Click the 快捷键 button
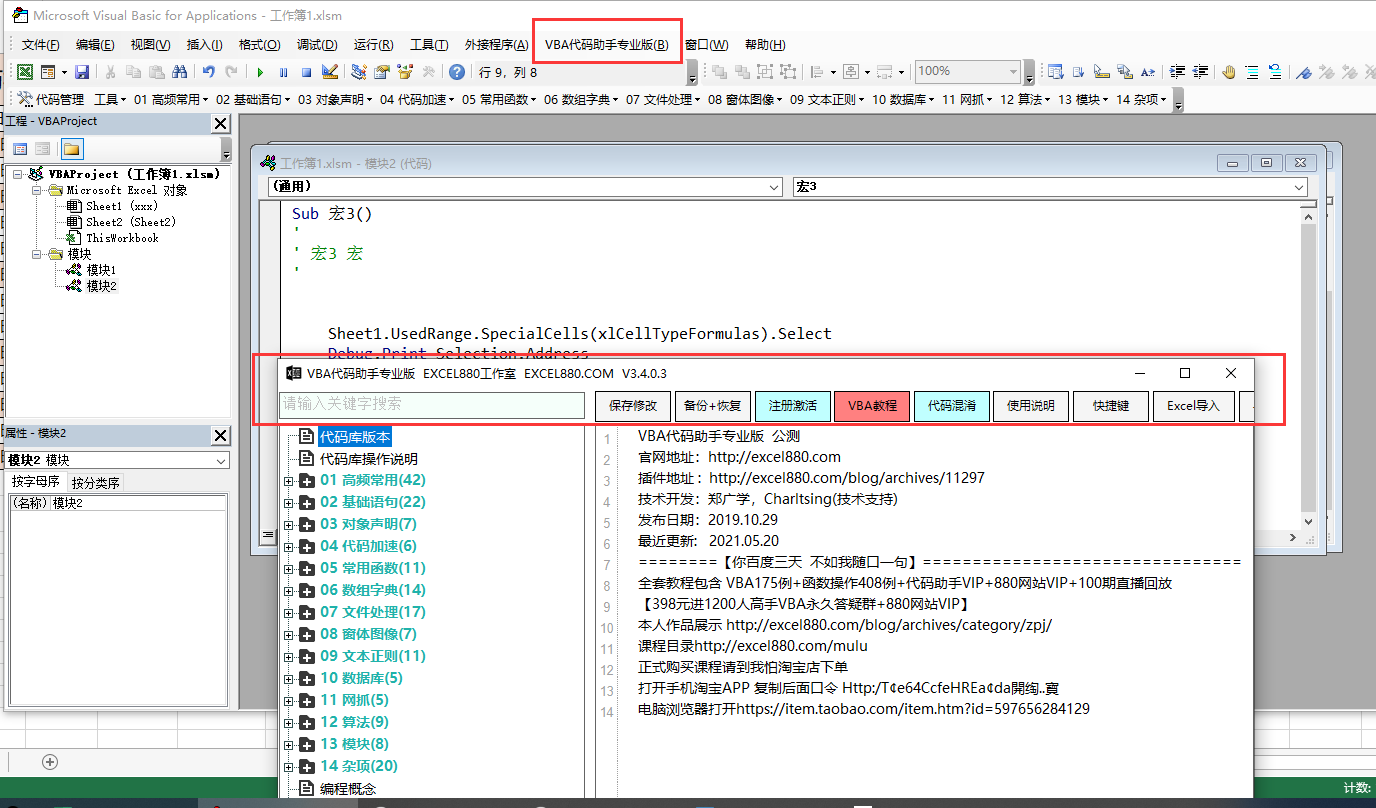Viewport: 1376px width, 808px height. [x=1111, y=406]
